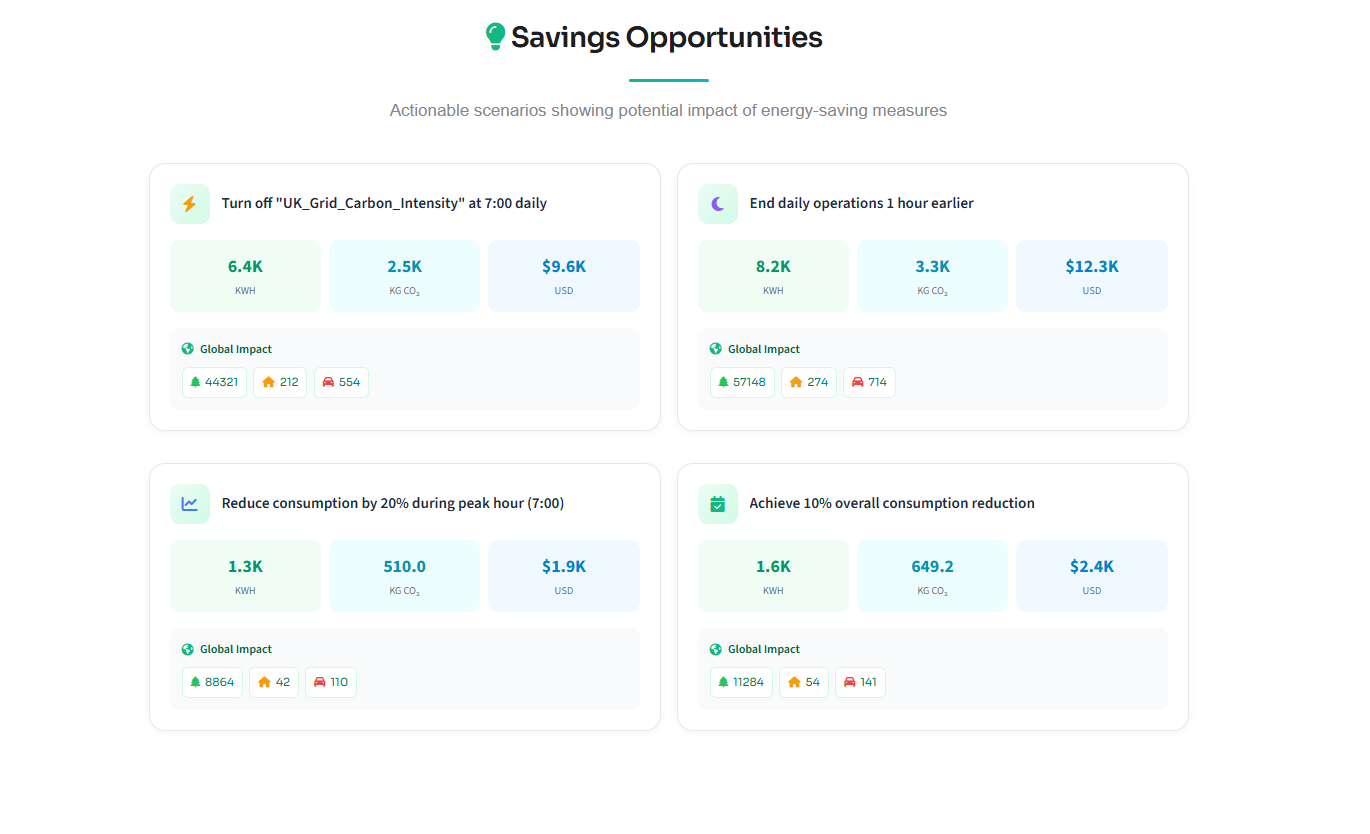Select the 1.3K KWH value
Screen dimensions: 1370x834
[x=245, y=566]
